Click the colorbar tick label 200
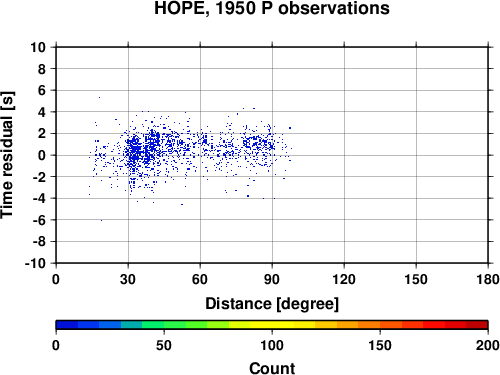 coord(488,345)
